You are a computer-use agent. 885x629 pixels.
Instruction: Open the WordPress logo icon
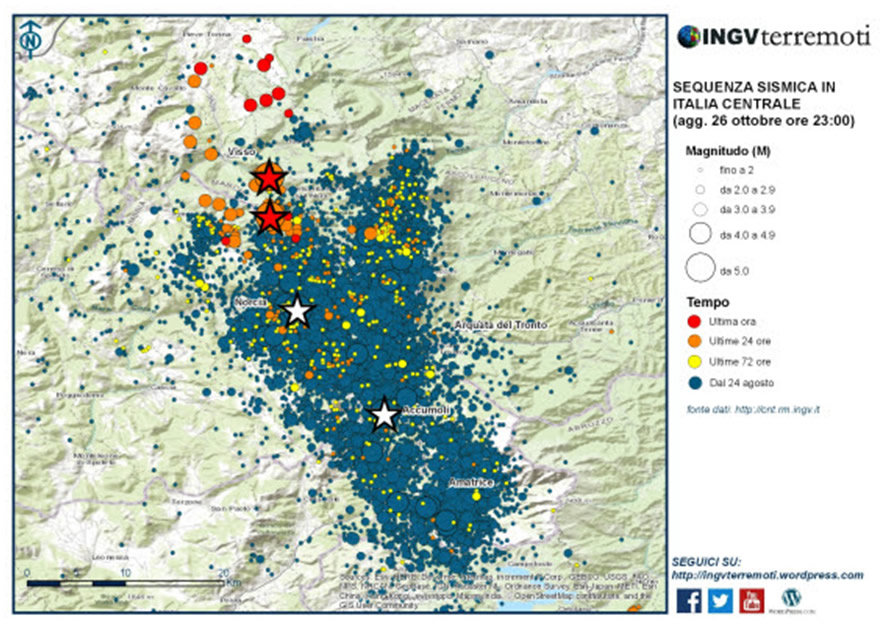[x=792, y=599]
